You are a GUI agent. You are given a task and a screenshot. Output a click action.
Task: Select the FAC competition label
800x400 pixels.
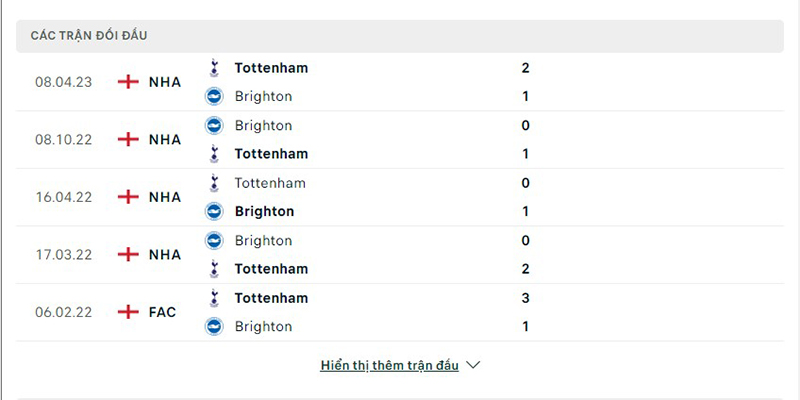click(162, 312)
